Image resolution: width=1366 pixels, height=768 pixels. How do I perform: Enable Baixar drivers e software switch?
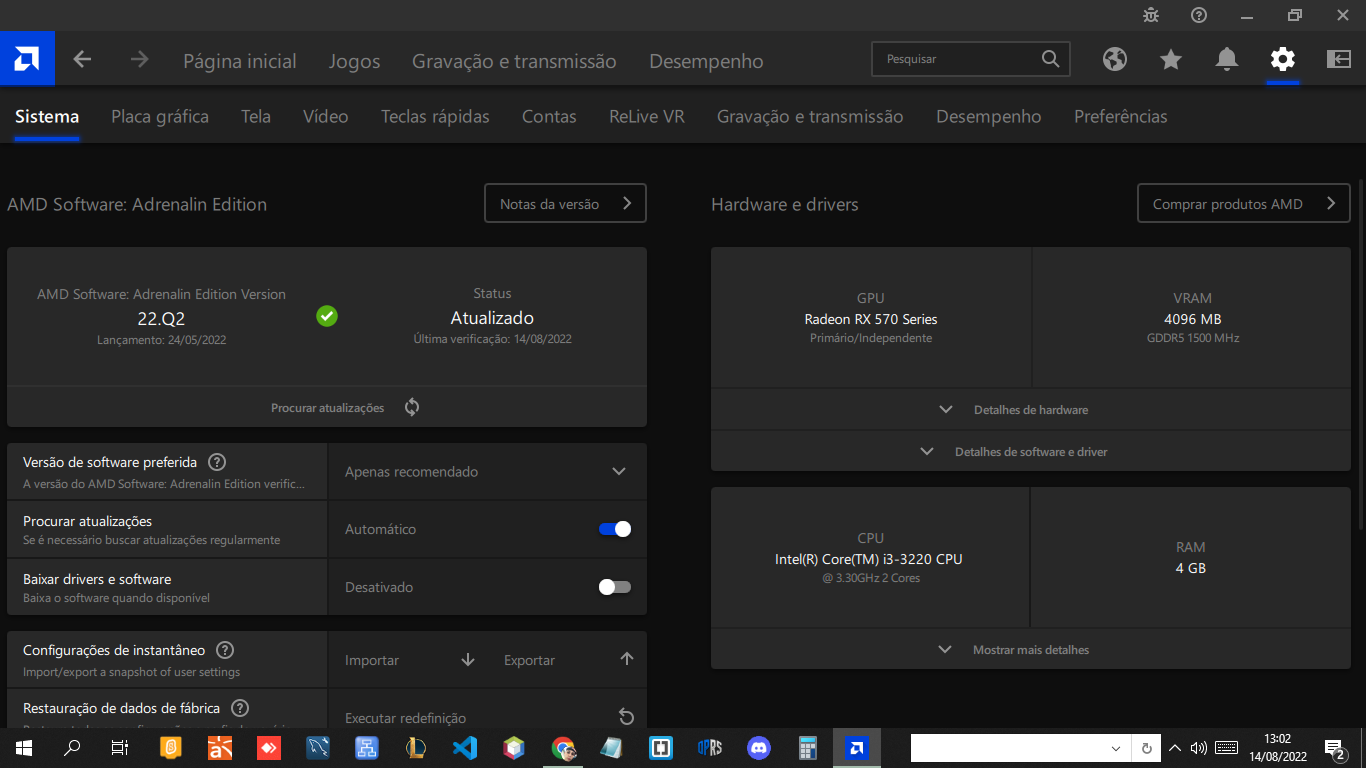(x=615, y=587)
